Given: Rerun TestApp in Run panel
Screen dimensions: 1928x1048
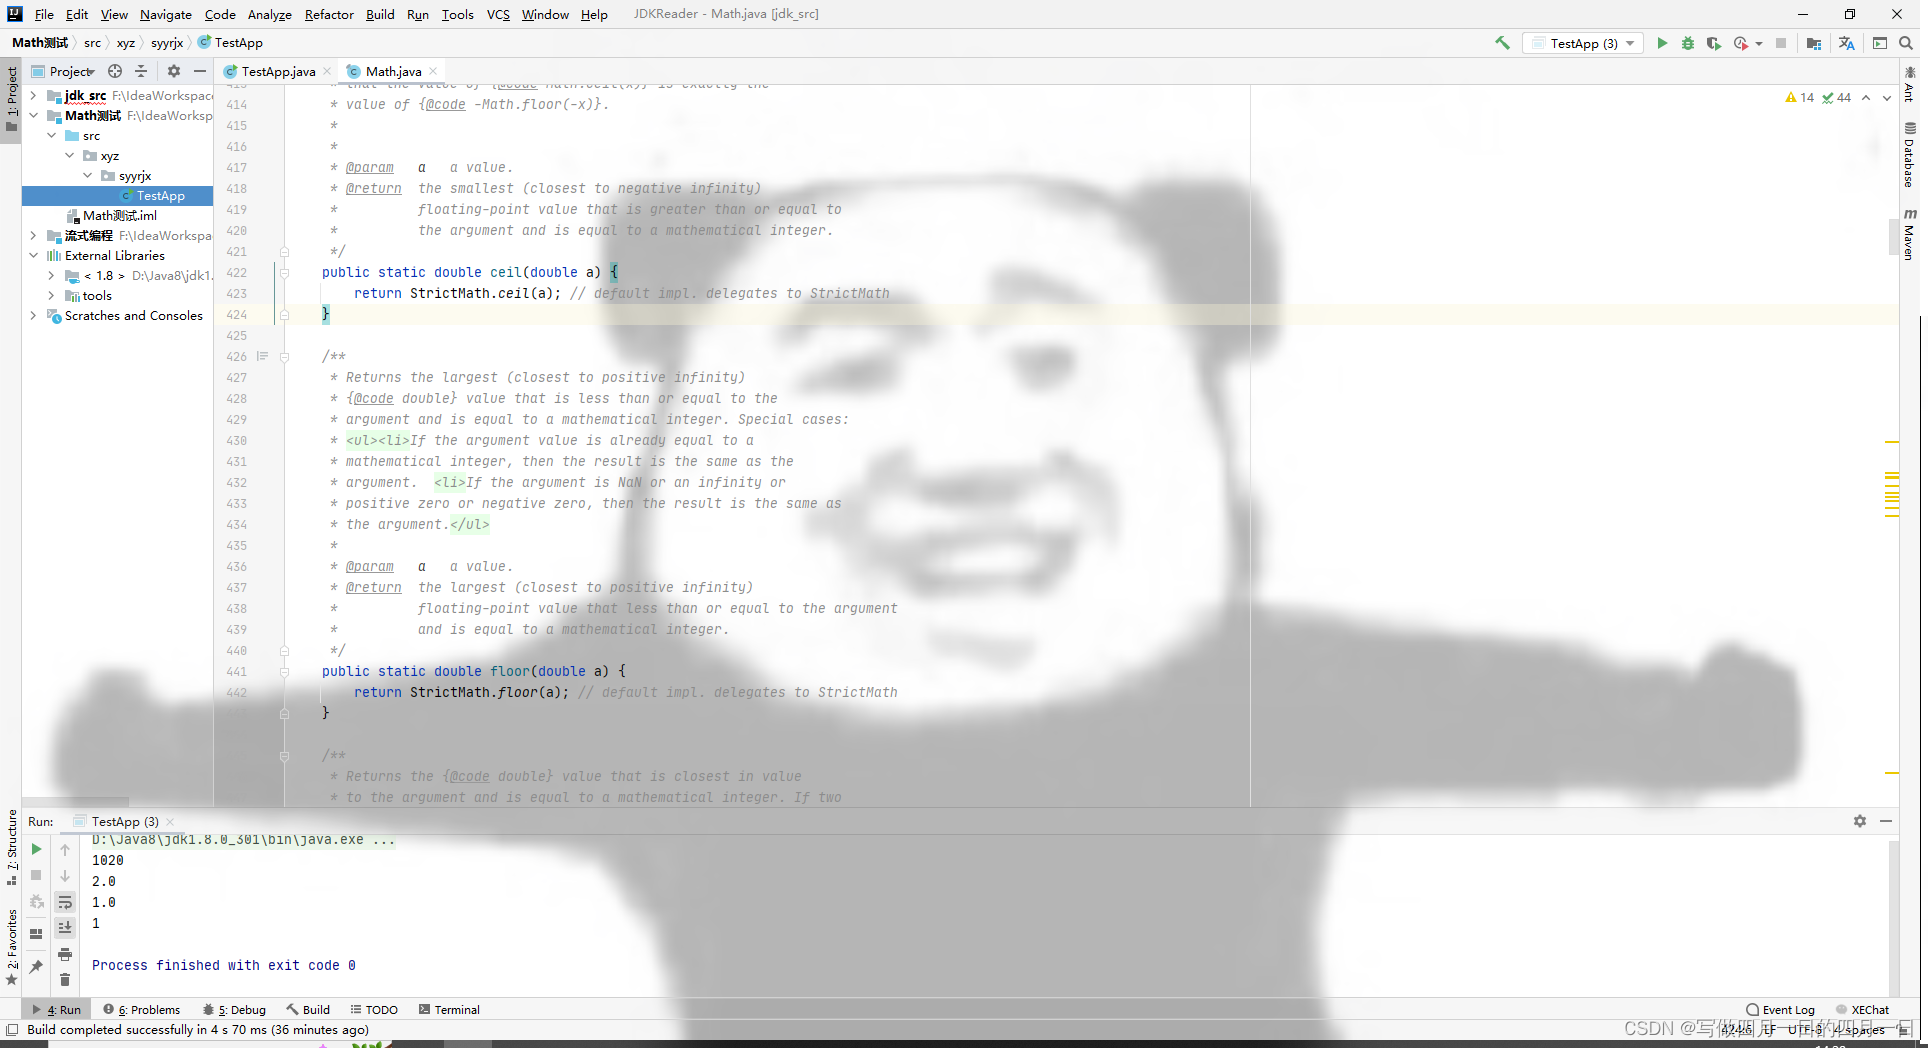Looking at the screenshot, I should [x=37, y=849].
